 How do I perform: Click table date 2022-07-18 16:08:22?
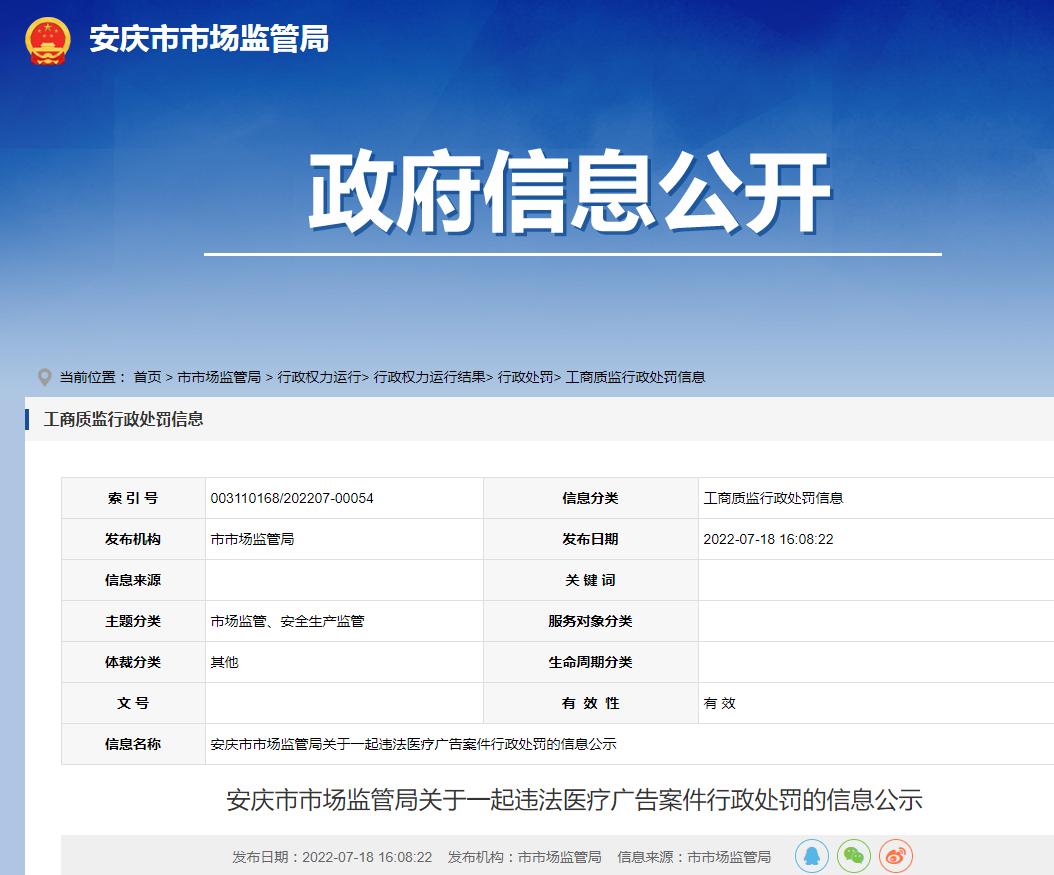click(768, 539)
